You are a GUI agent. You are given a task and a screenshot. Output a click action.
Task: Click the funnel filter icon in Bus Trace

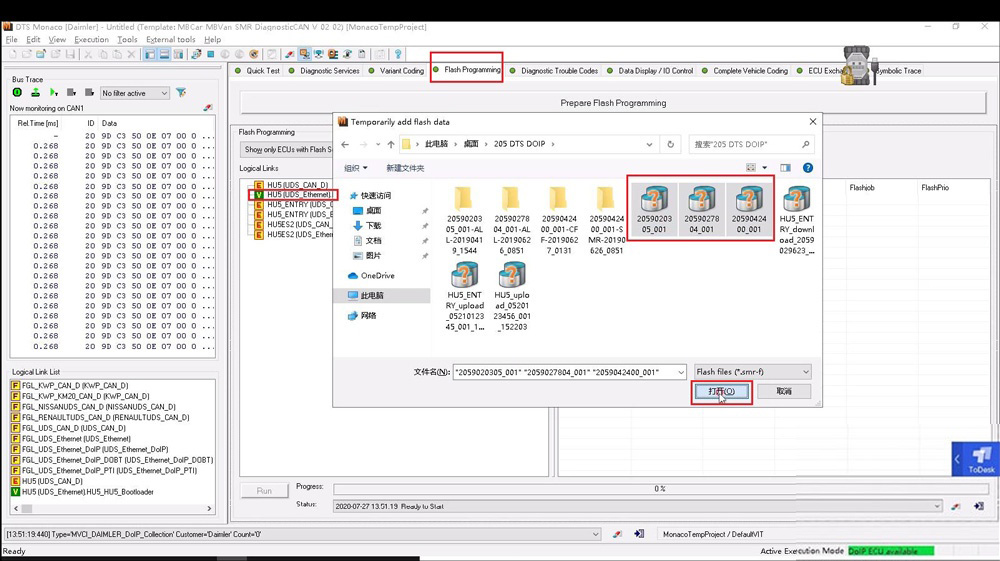[x=181, y=93]
